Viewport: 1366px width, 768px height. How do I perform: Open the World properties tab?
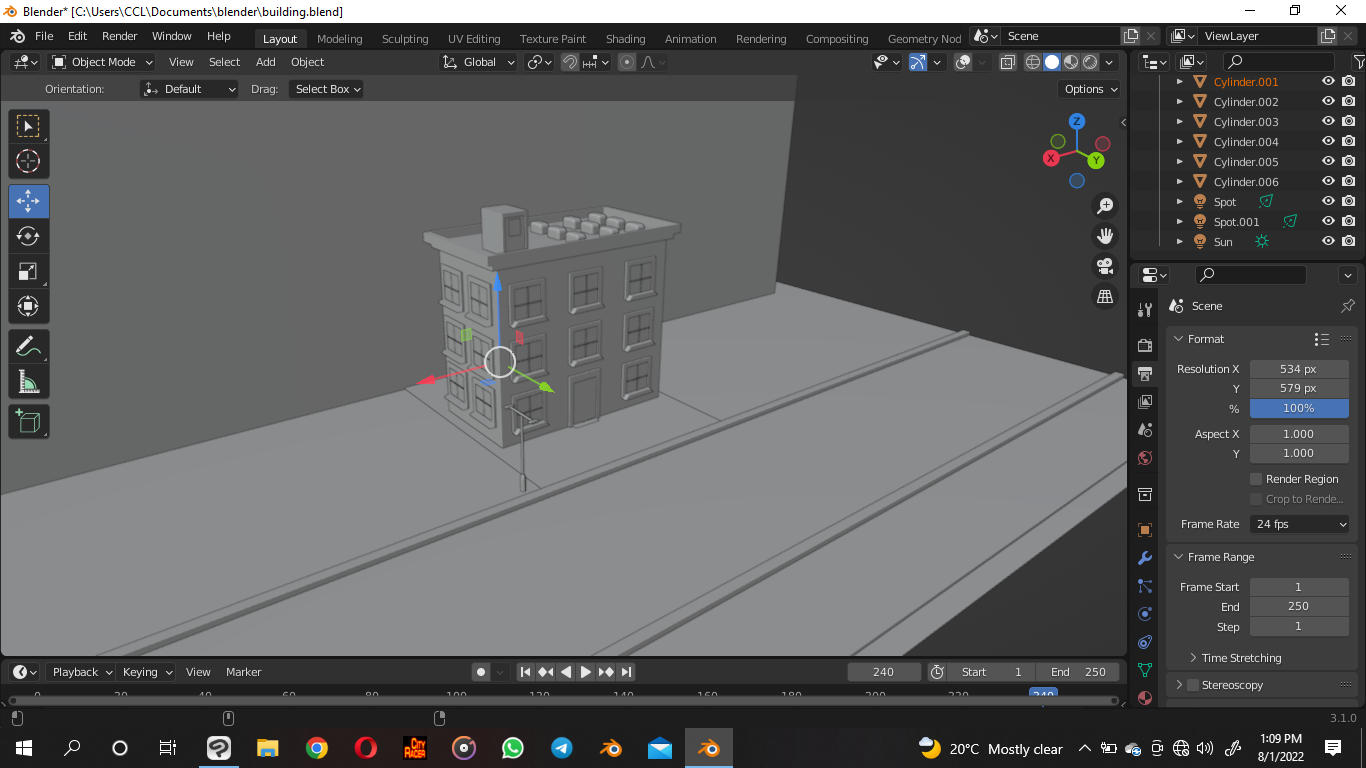1145,458
